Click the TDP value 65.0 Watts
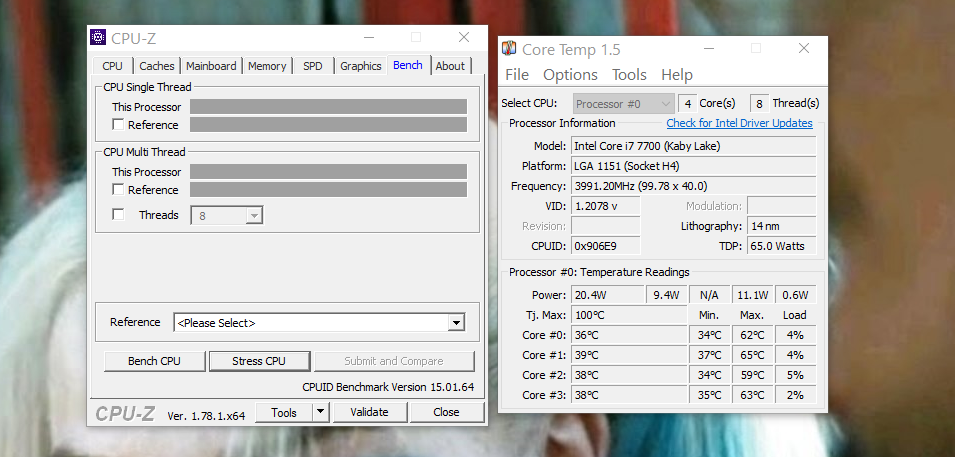This screenshot has height=457, width=955. 781,246
